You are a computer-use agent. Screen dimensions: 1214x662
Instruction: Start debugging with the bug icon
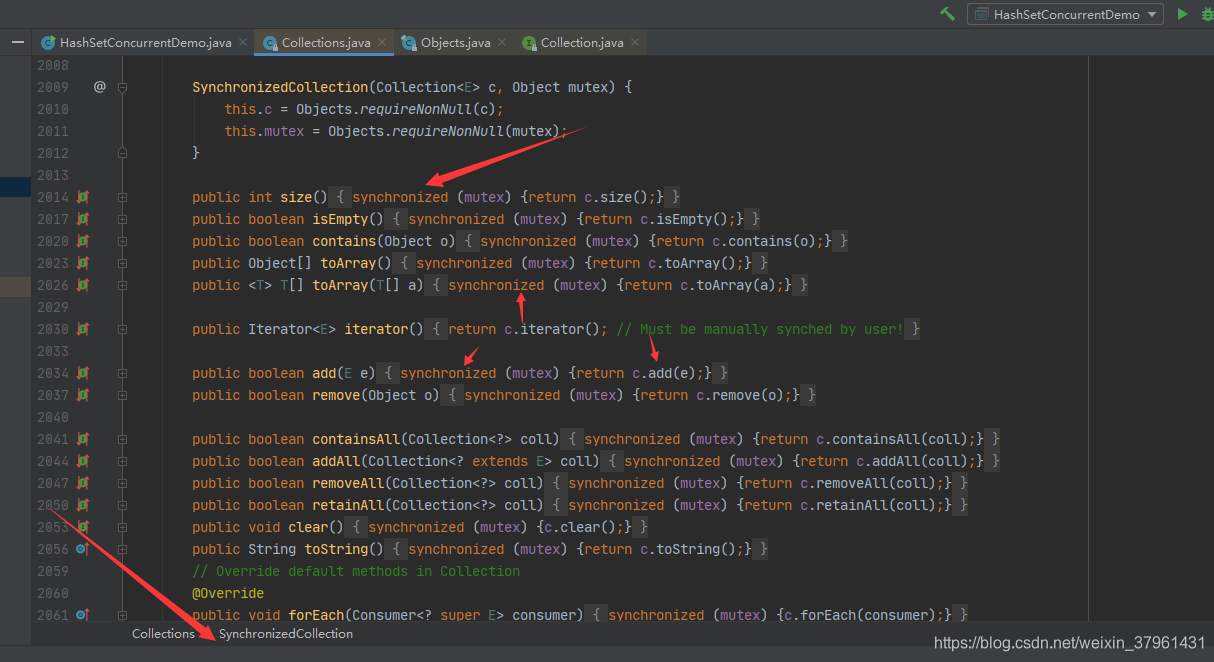tap(1207, 14)
